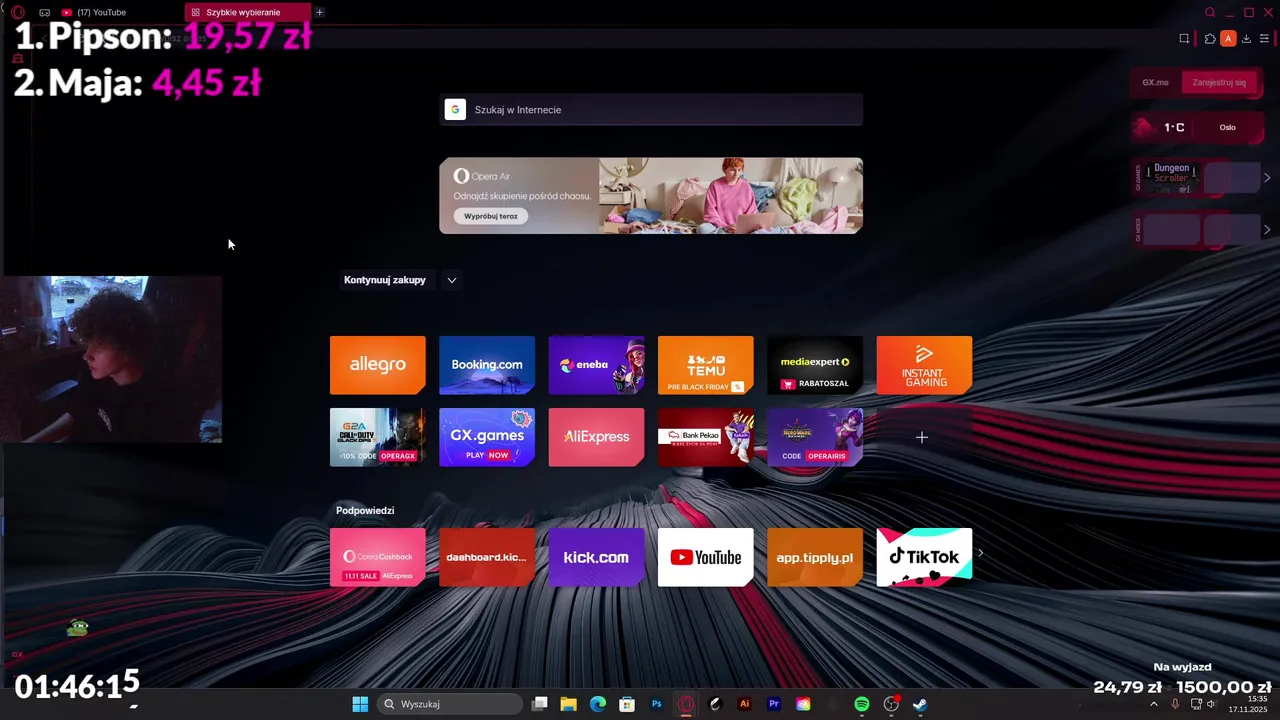Open the Windows Start menu
The image size is (1280, 720).
tap(360, 704)
